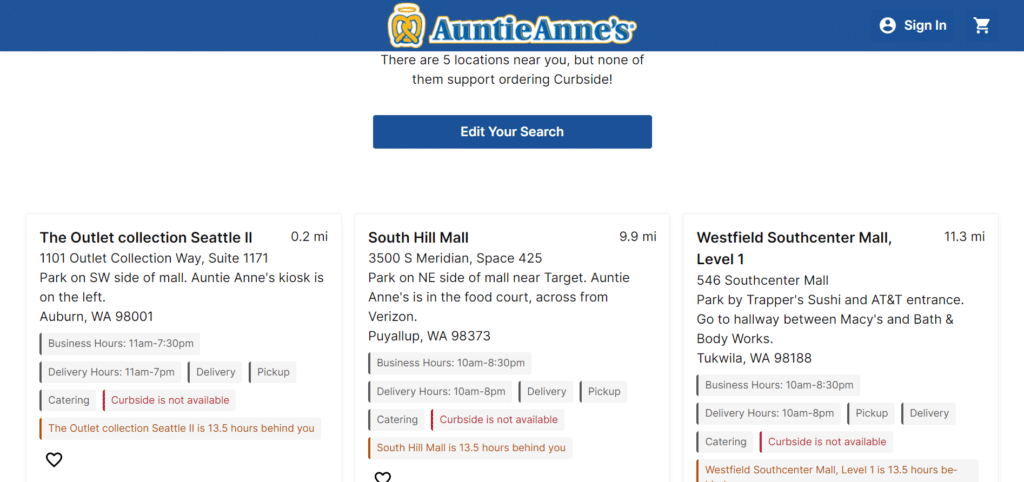1024x482 pixels.
Task: Click Pickup tag on Outlet collection card
Action: [272, 372]
